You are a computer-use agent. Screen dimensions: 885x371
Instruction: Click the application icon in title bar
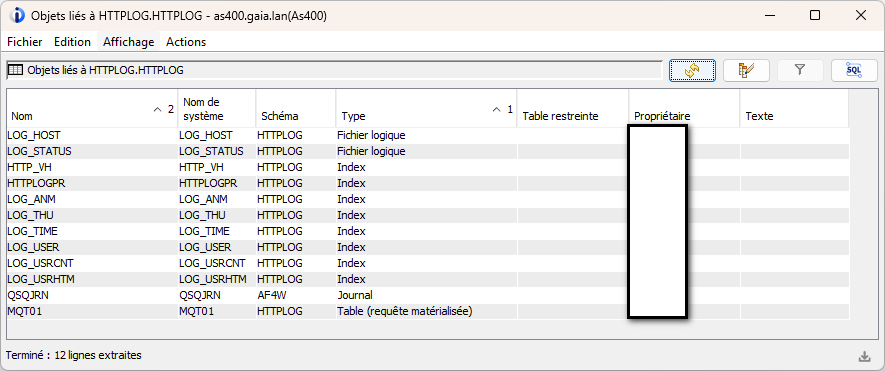point(19,16)
